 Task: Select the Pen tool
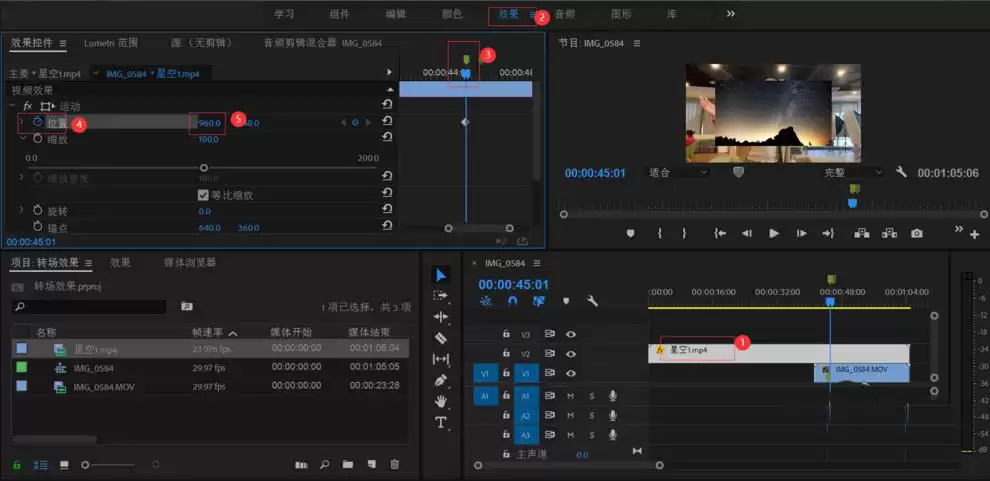[441, 380]
